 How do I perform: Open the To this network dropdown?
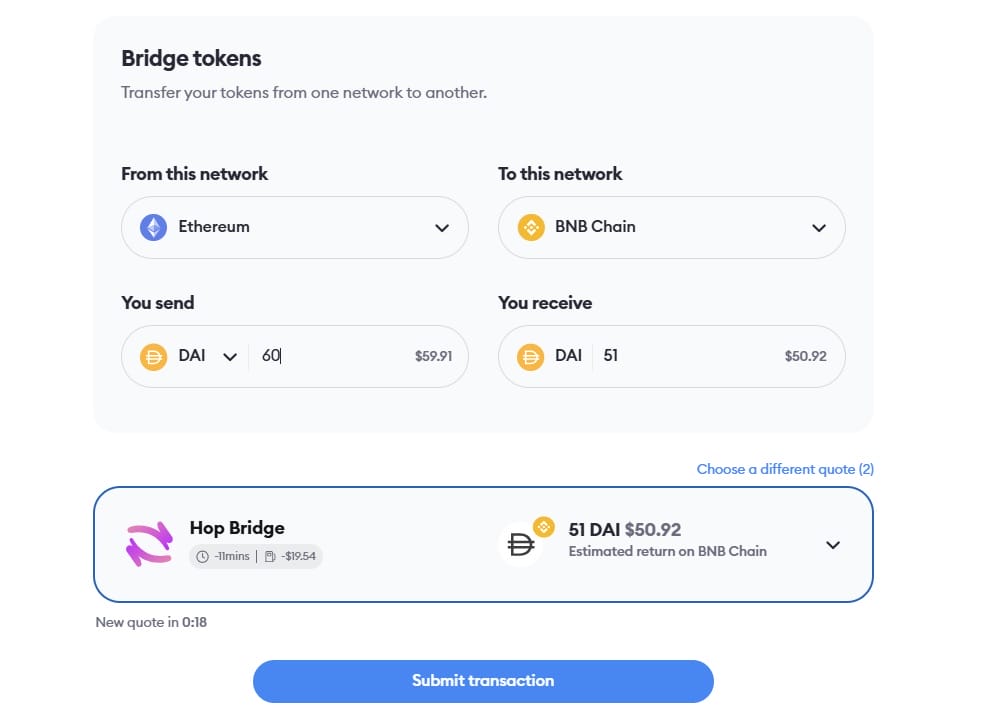tap(818, 227)
